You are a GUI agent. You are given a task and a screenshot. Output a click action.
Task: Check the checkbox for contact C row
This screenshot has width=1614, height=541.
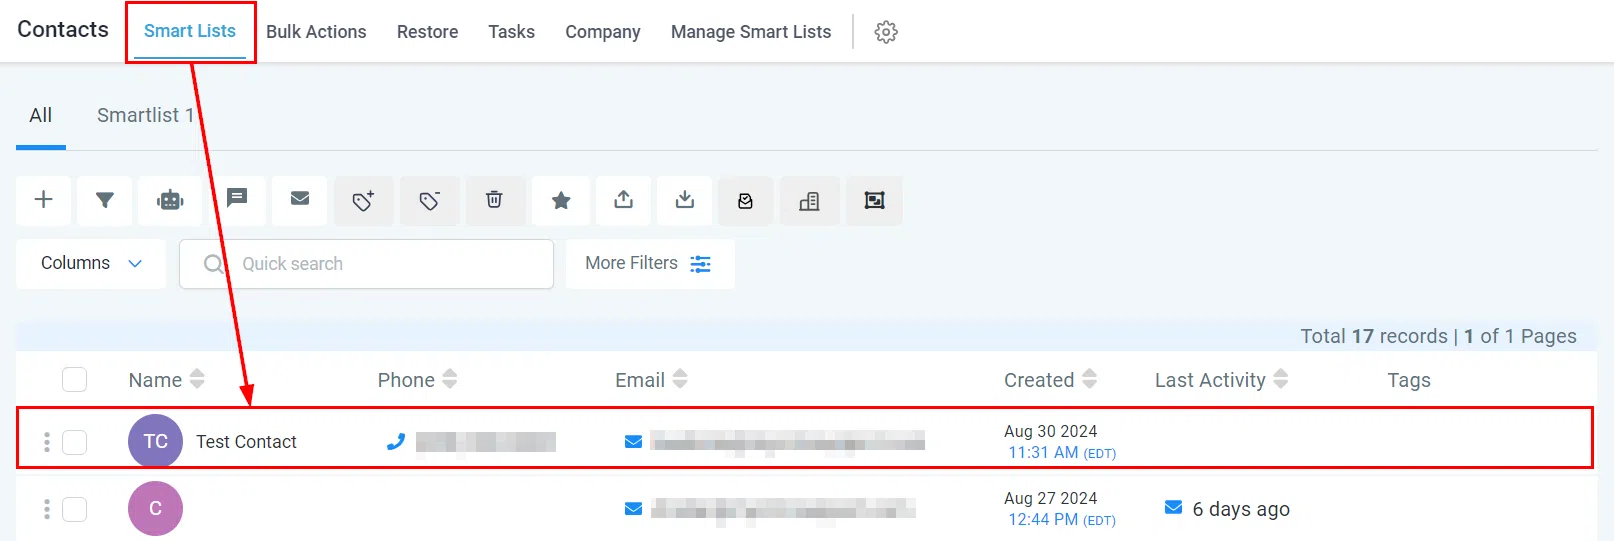tap(74, 509)
